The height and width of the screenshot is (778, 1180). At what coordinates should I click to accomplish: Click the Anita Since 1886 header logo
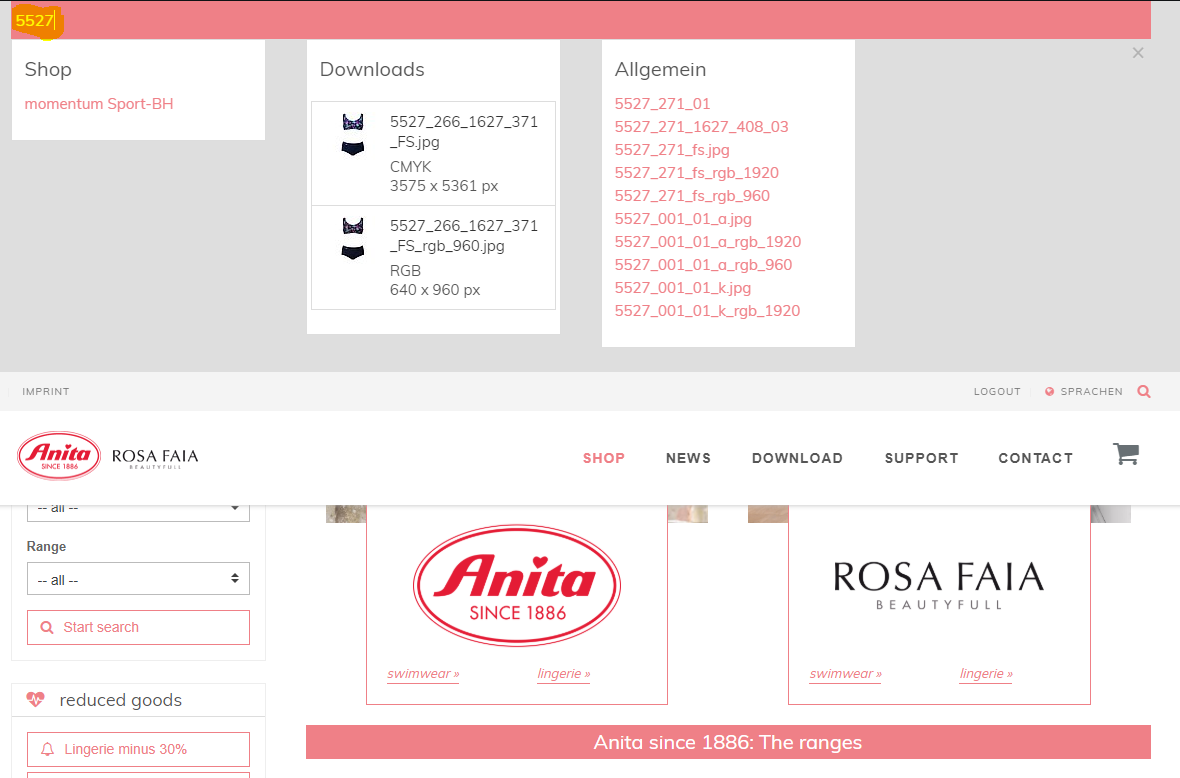point(59,457)
